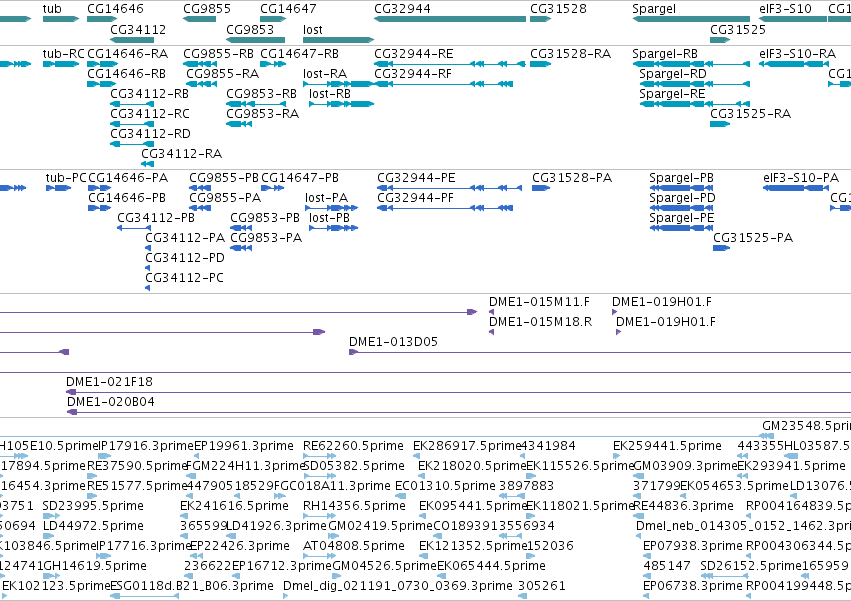Click transcript CG32944-RE
Image resolution: width=851 pixels, height=601 pixels.
coord(450,64)
